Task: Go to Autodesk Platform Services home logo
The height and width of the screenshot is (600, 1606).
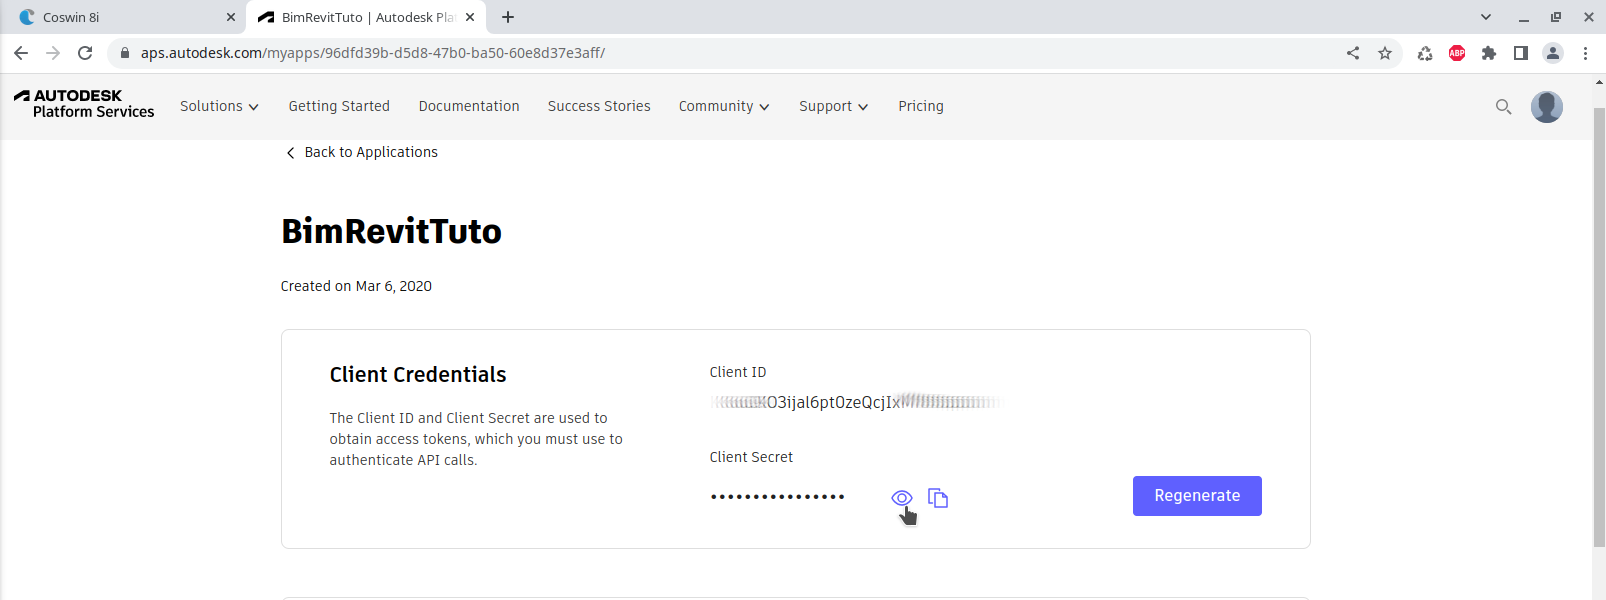Action: tap(84, 104)
